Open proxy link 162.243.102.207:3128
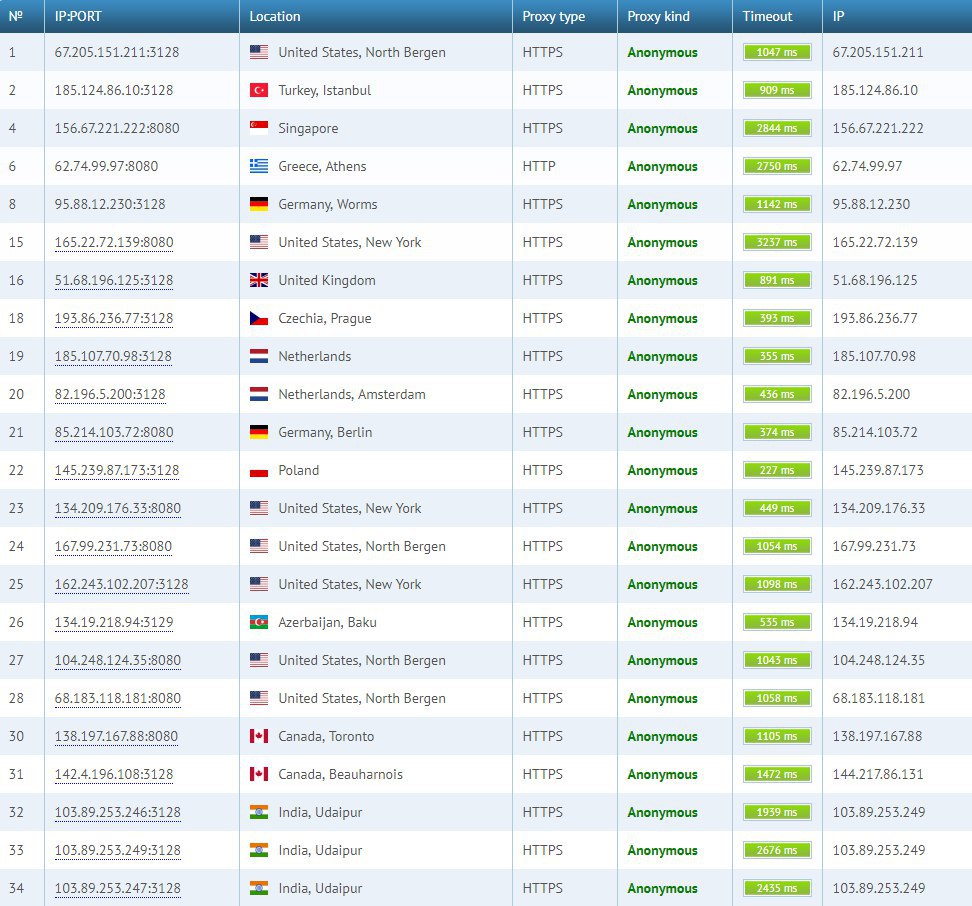 pos(122,584)
